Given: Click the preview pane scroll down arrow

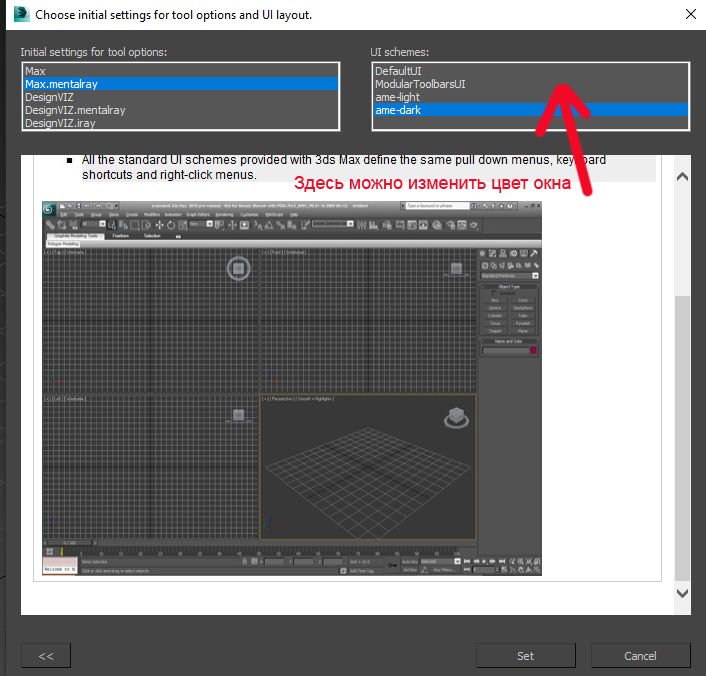Looking at the screenshot, I should tap(682, 593).
